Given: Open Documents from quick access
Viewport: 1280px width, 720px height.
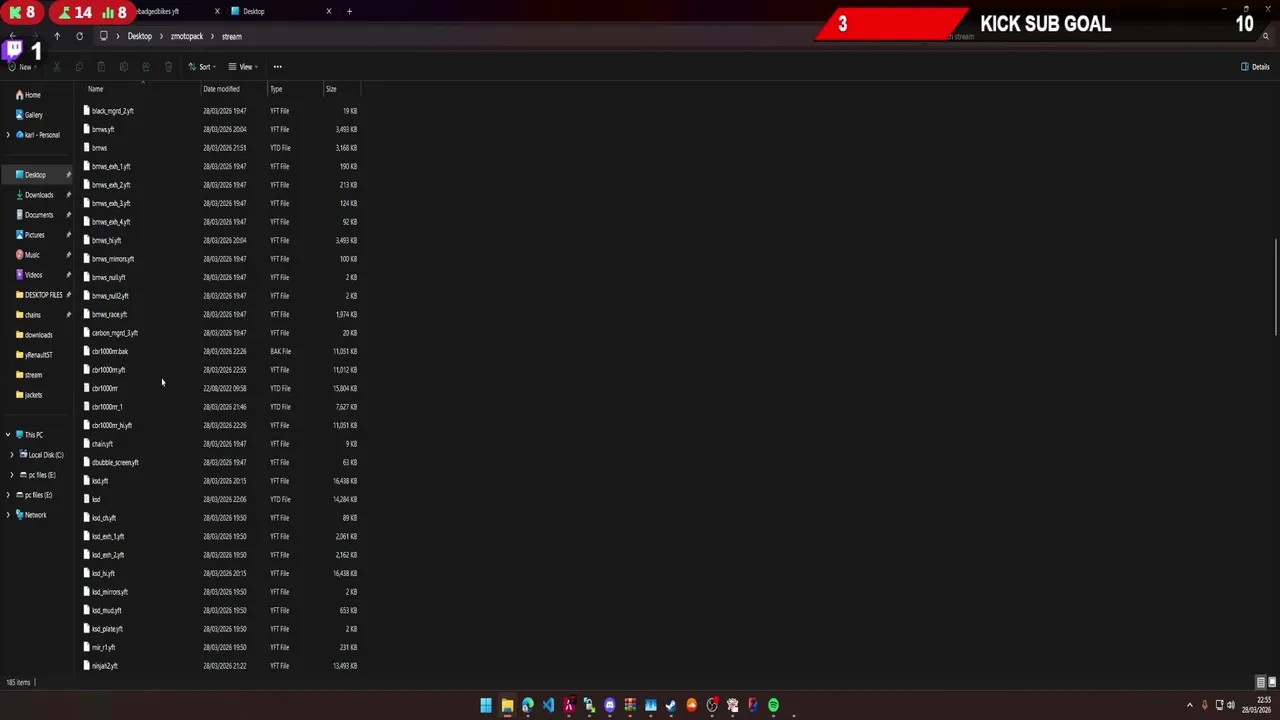Looking at the screenshot, I should [x=34, y=215].
